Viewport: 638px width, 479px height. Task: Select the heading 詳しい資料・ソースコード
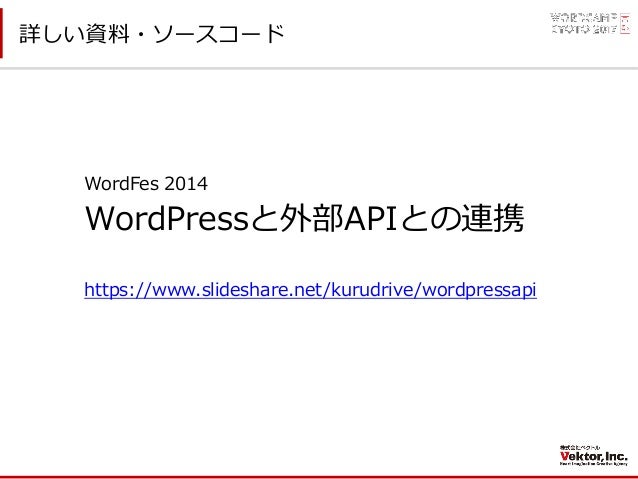[x=152, y=33]
